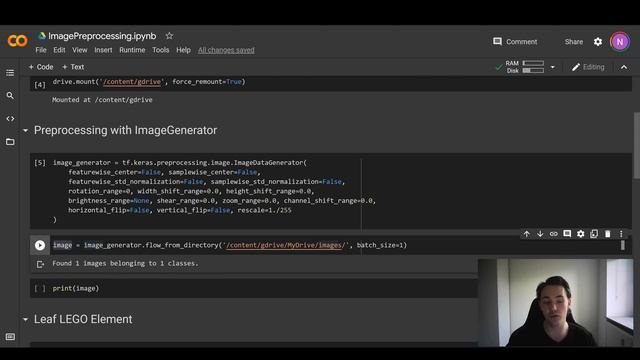Click the vertical notebook scrollbar

(636, 145)
